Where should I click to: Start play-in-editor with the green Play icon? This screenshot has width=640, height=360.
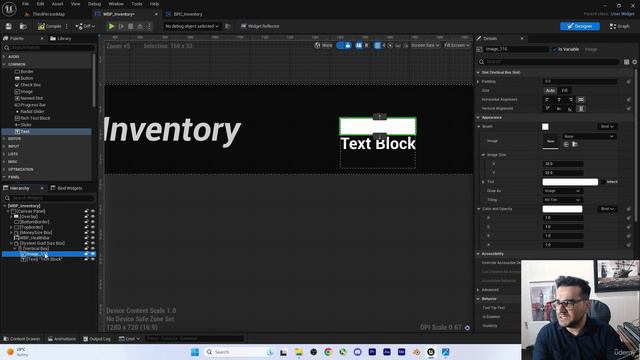(111, 26)
